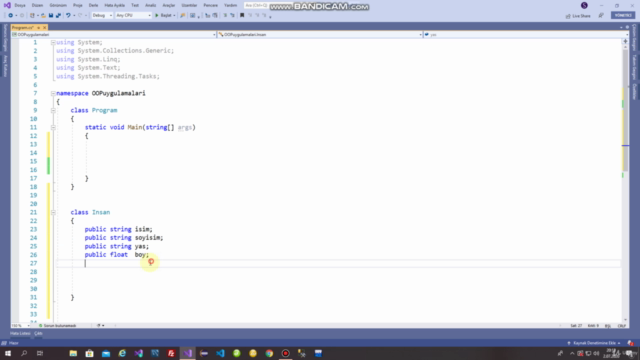
Task: Click the CRLF line ending indicator
Action: click(622, 326)
